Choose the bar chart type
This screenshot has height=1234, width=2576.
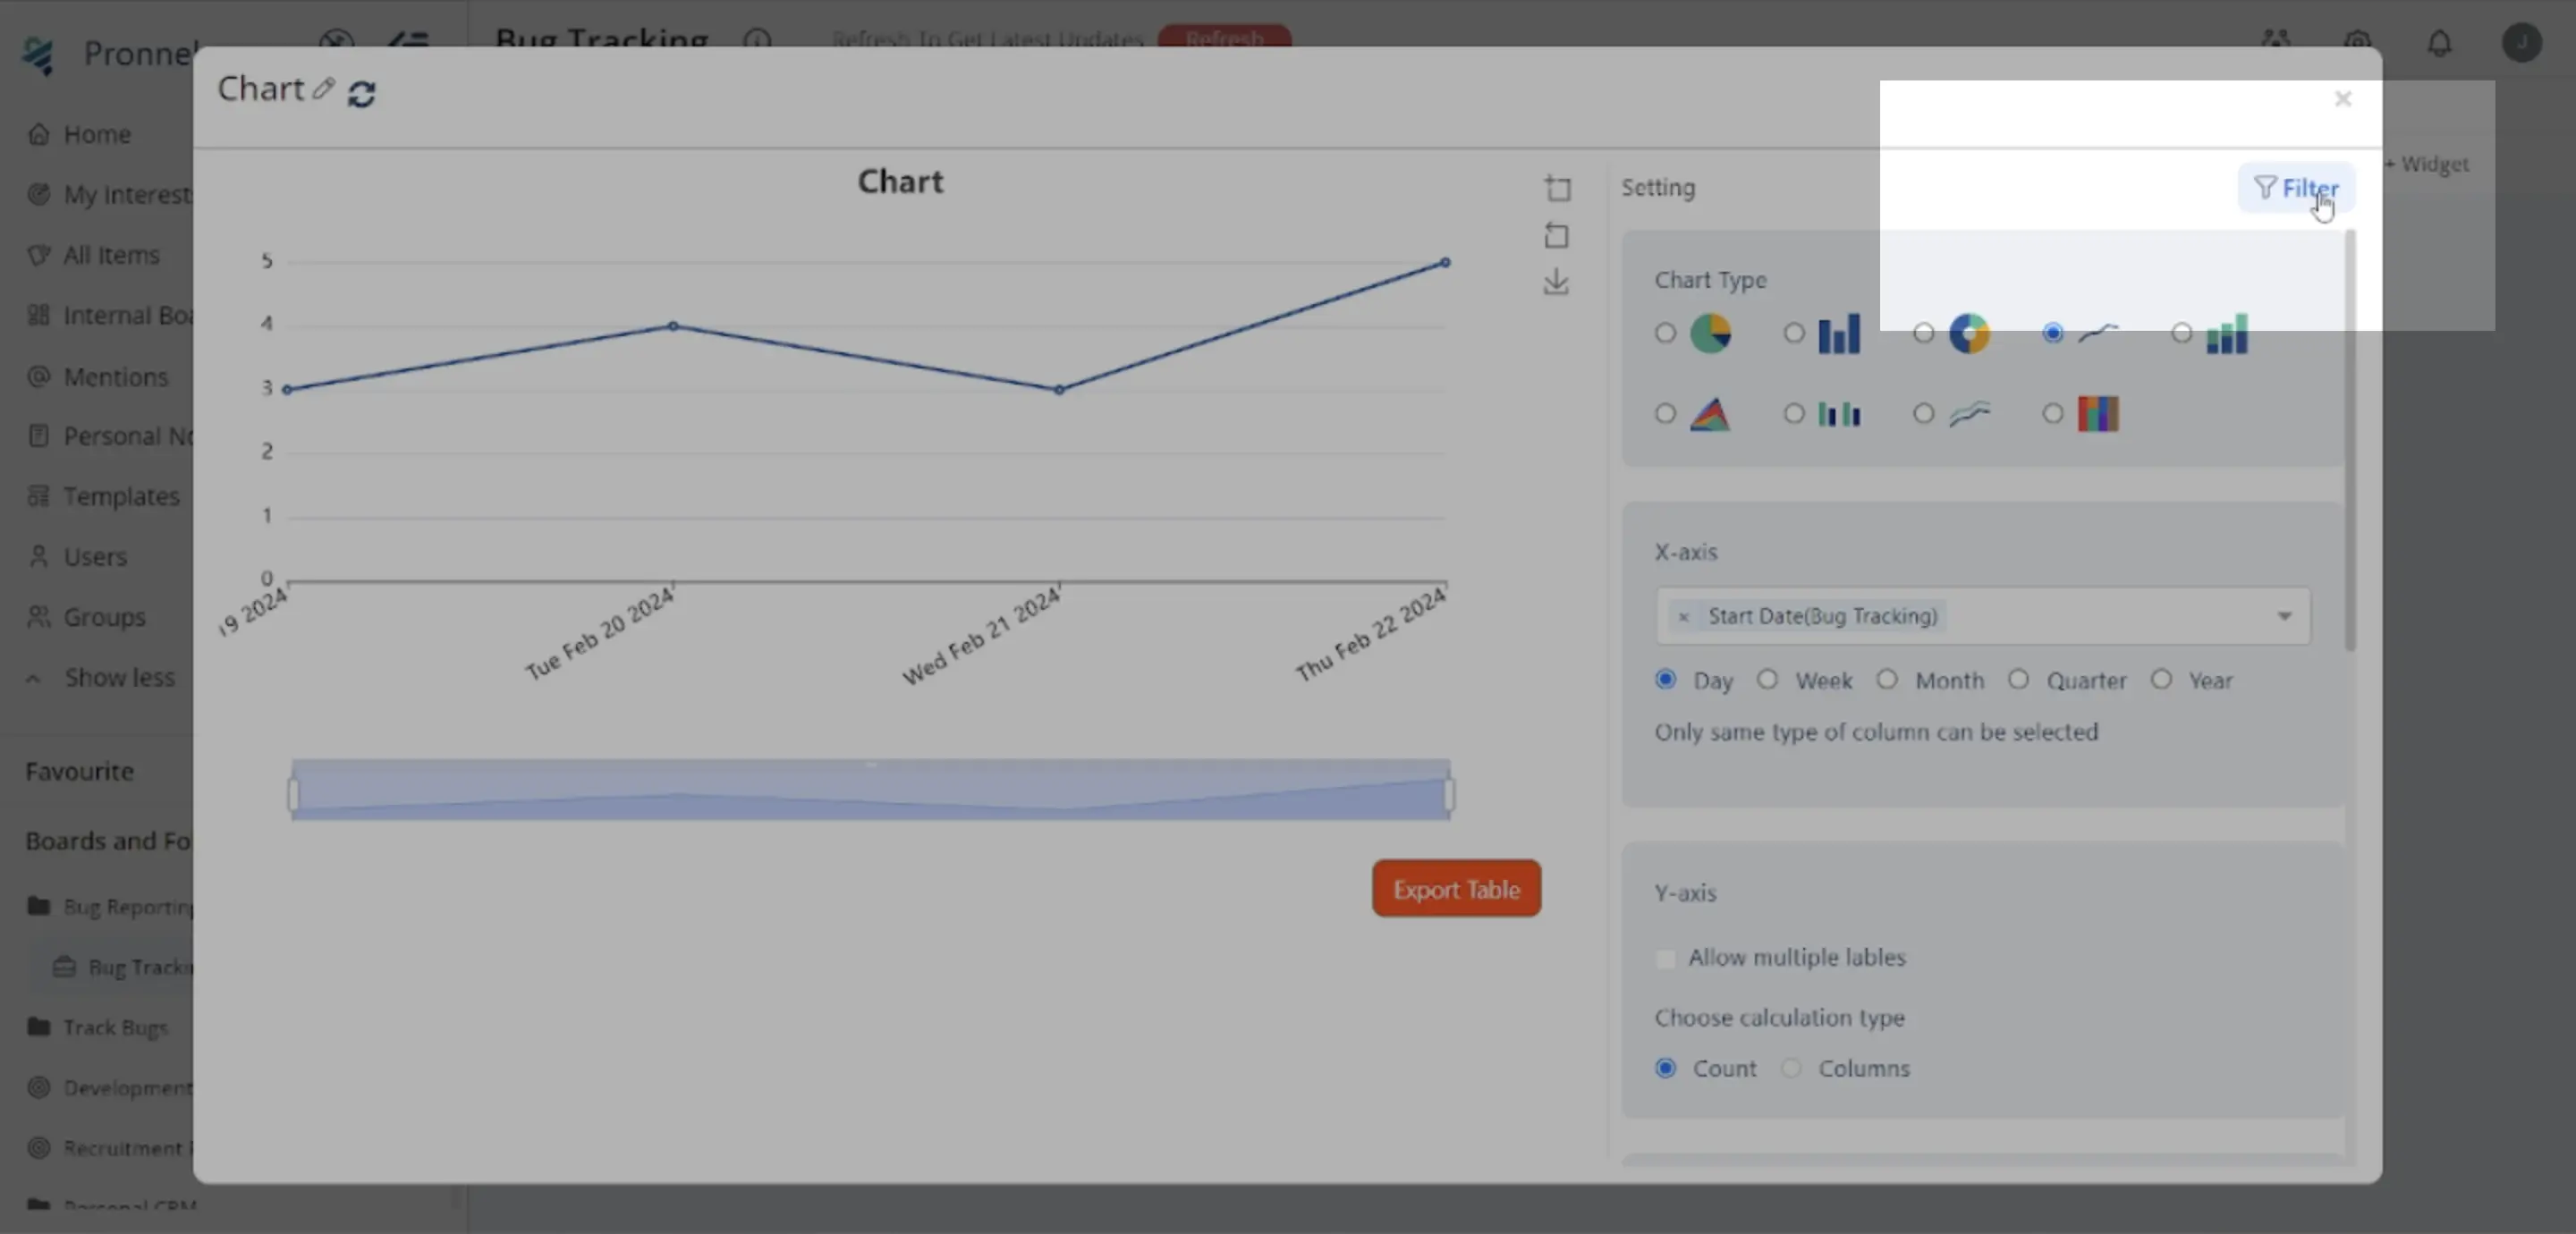(x=1794, y=333)
